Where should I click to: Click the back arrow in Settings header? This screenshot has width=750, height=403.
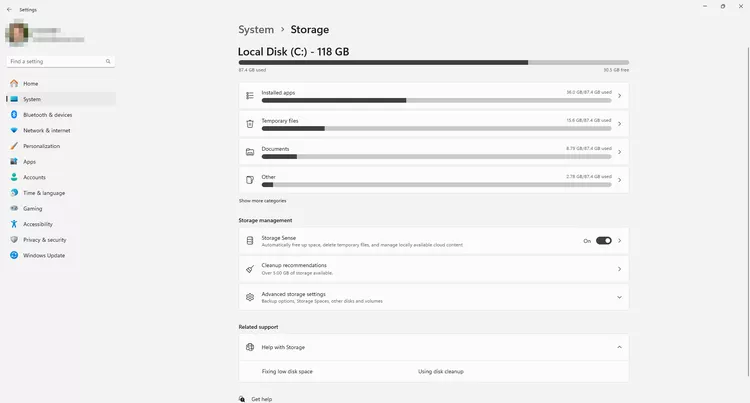point(9,6)
